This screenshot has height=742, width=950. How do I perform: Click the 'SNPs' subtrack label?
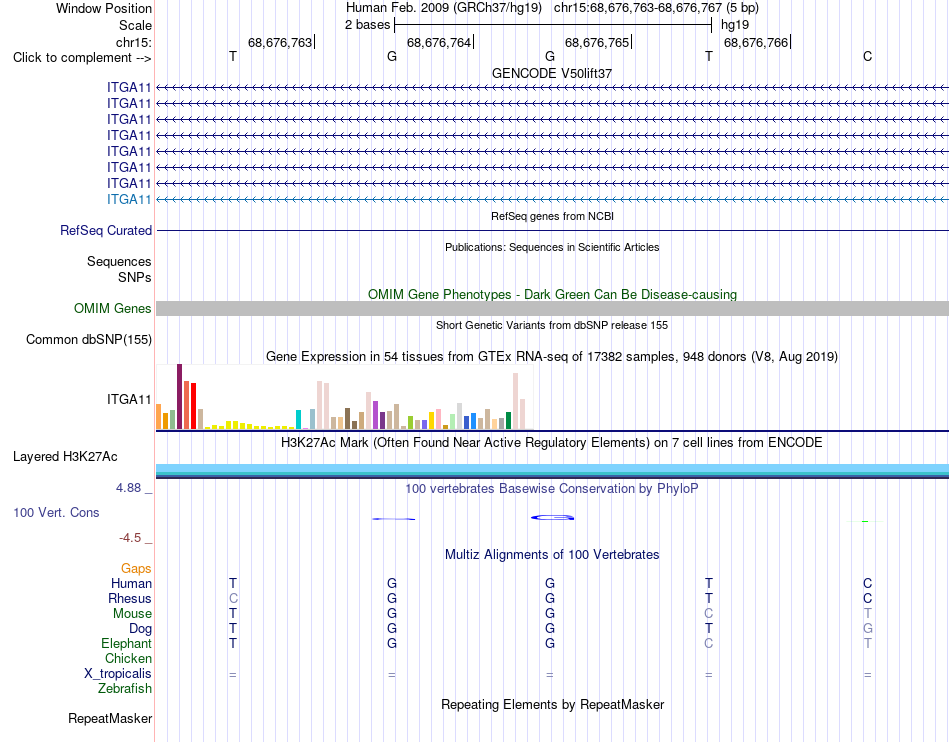point(135,277)
